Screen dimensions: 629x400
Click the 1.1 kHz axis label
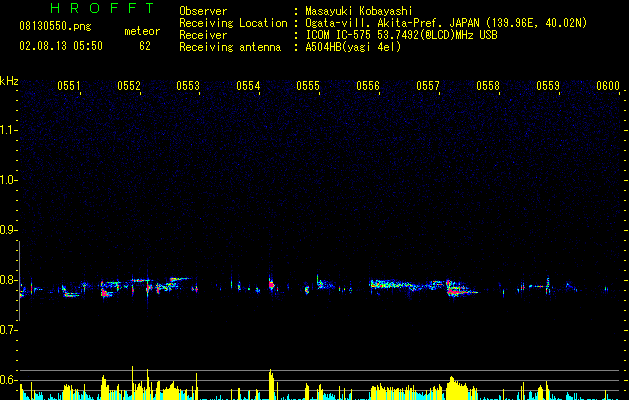(x=7, y=130)
